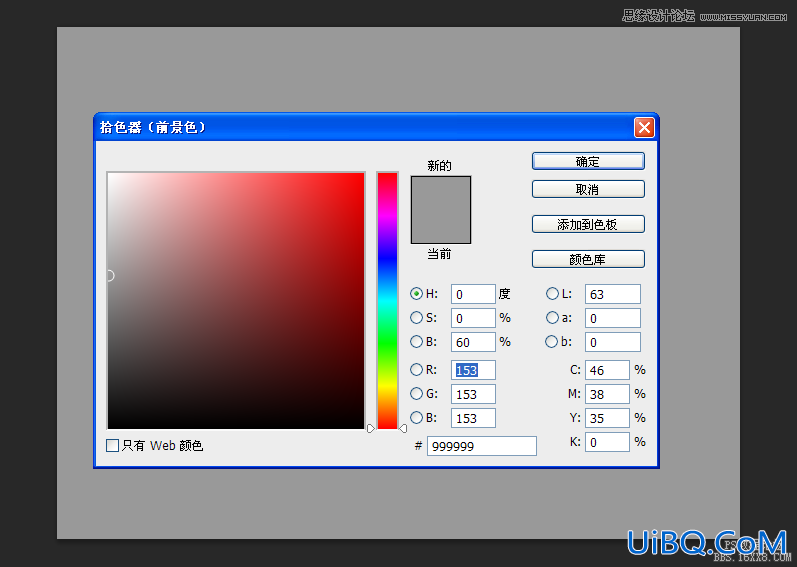Click the vertical hue spectrum slider
The width and height of the screenshot is (797, 567).
[387, 301]
